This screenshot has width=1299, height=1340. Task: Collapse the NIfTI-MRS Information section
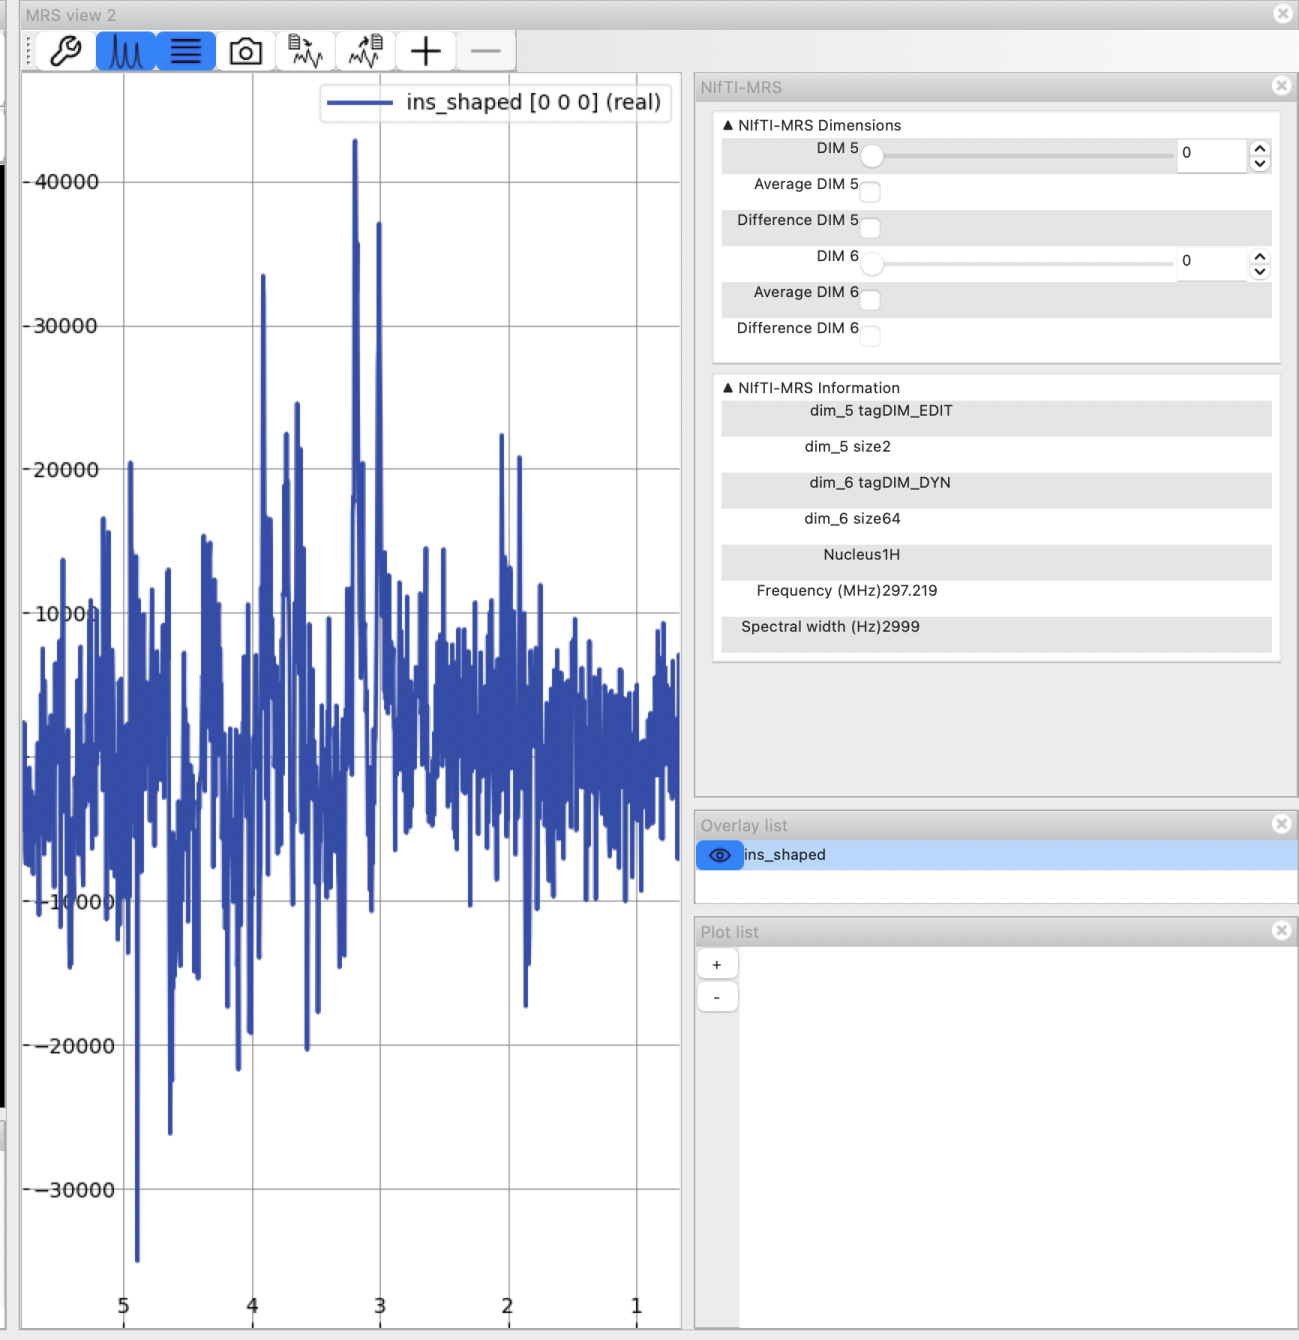coord(728,388)
